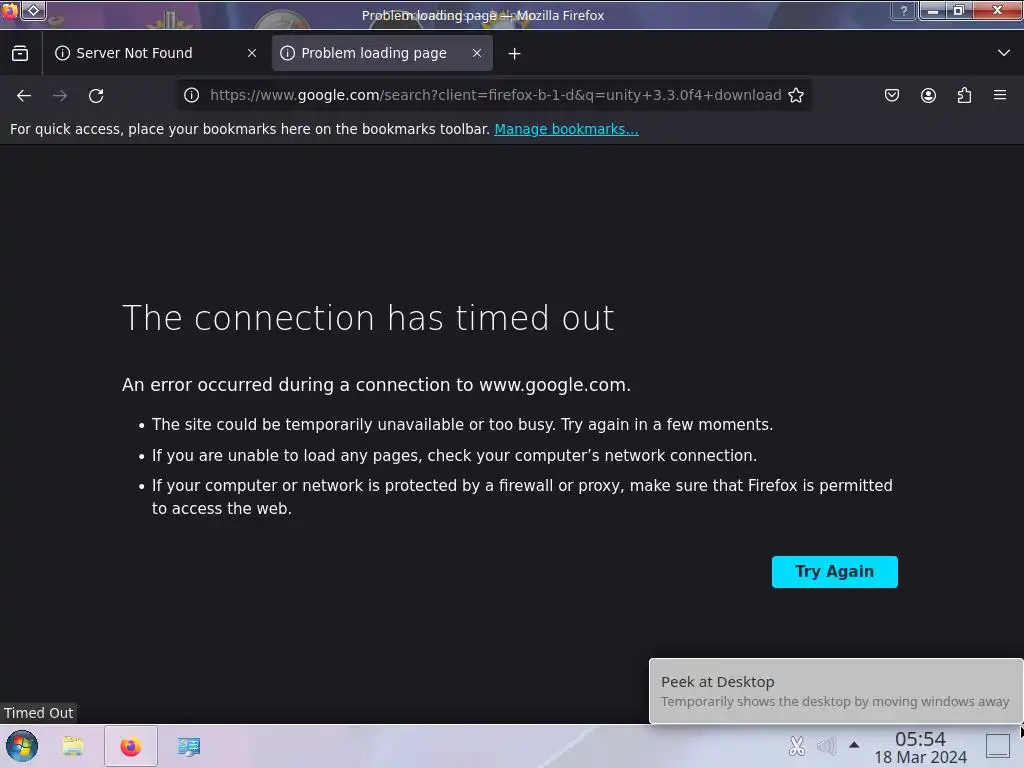
Task: Click the window help question-mark button
Action: 903,10
